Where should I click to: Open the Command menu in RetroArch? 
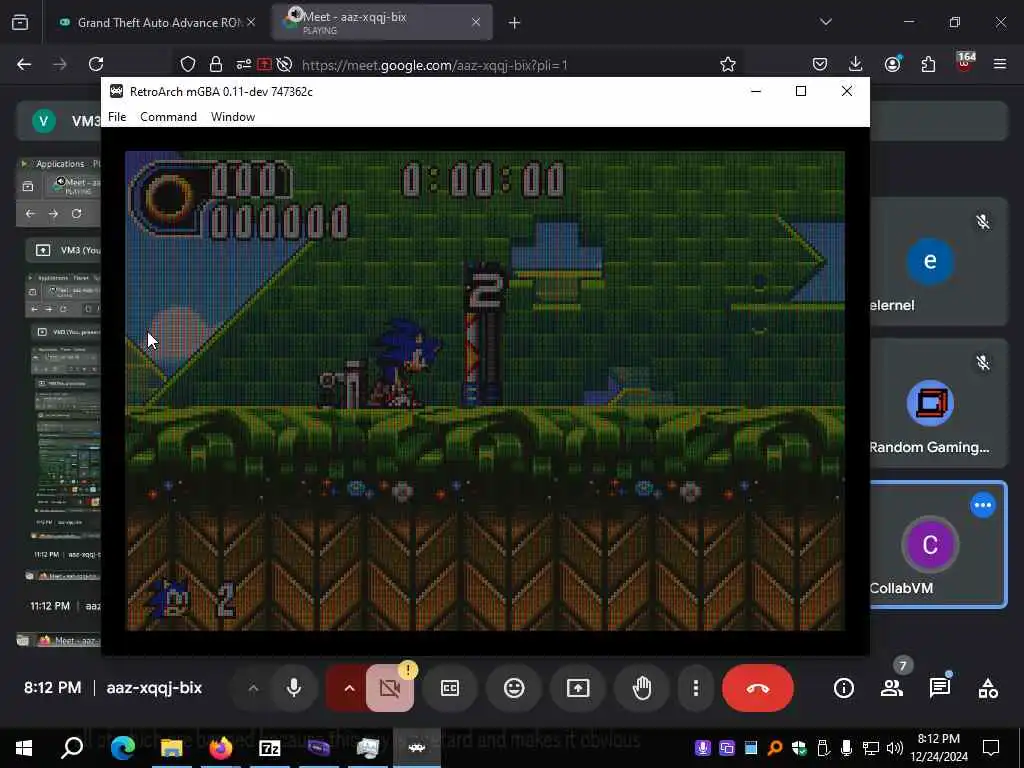[x=168, y=117]
